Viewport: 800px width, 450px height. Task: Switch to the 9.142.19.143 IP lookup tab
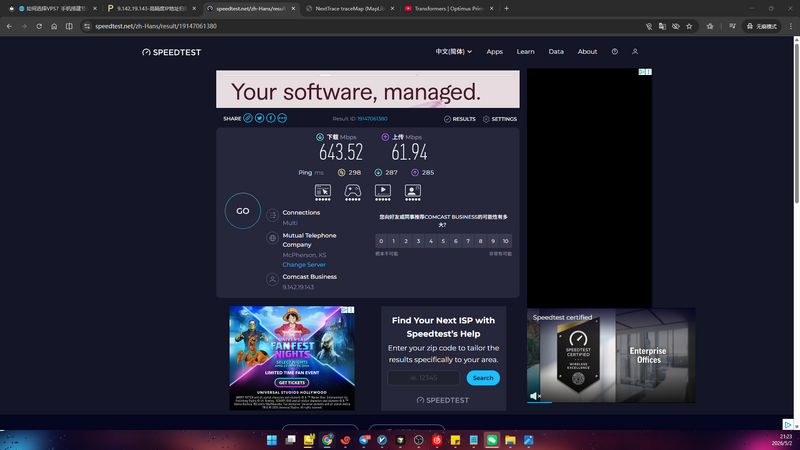click(152, 9)
